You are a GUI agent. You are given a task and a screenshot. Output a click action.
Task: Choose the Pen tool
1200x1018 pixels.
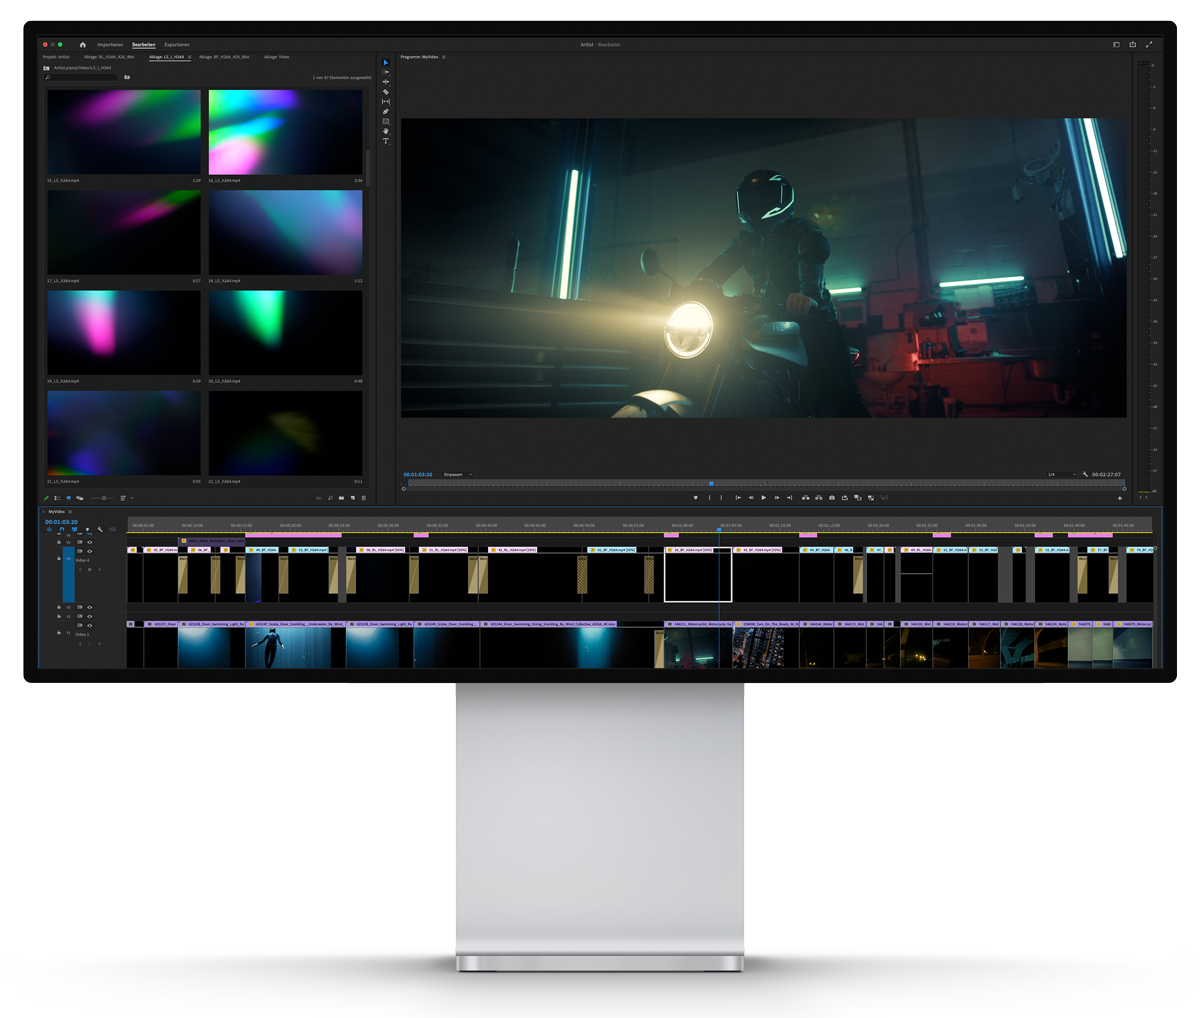[386, 112]
